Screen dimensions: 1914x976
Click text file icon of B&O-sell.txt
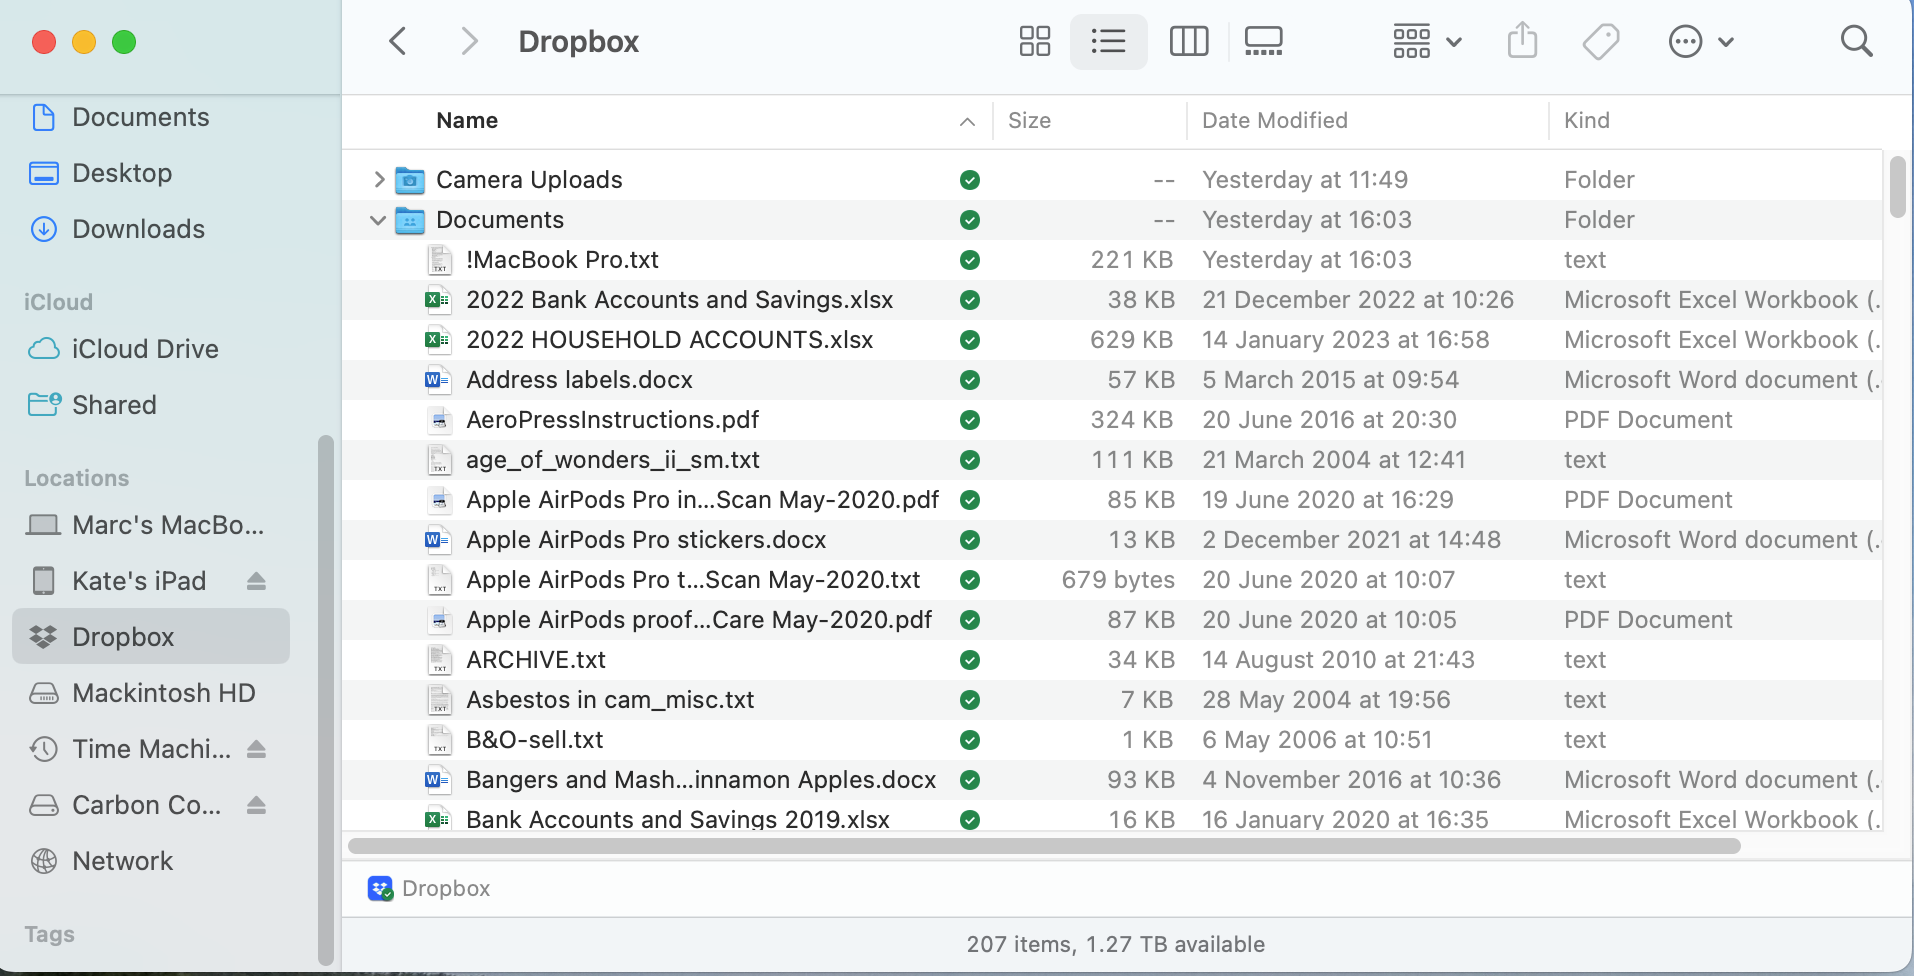pos(439,739)
